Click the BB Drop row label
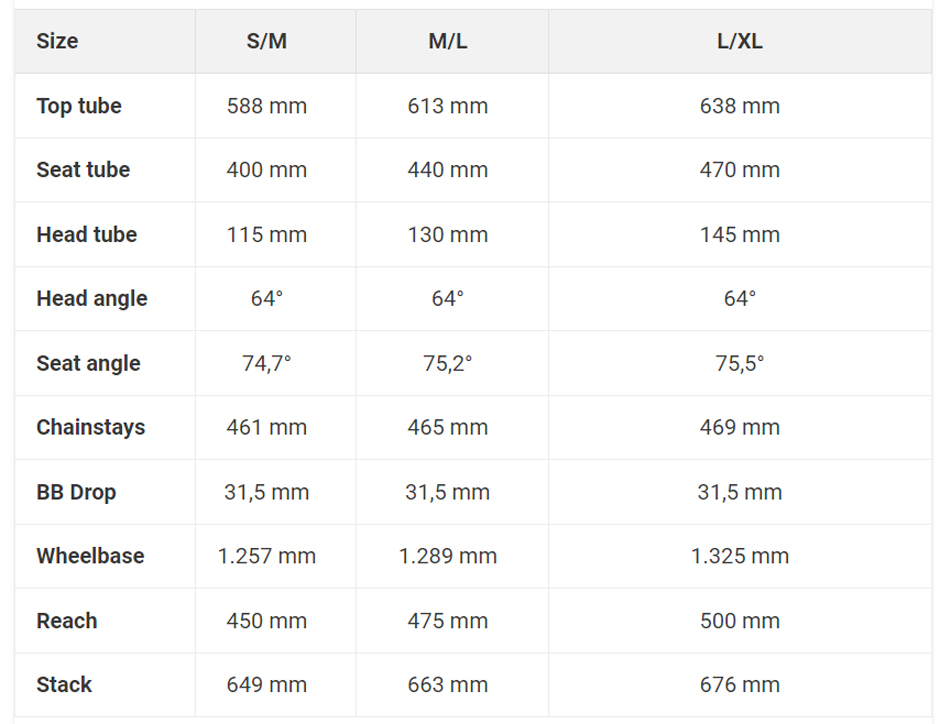The height and width of the screenshot is (724, 940). tap(76, 492)
